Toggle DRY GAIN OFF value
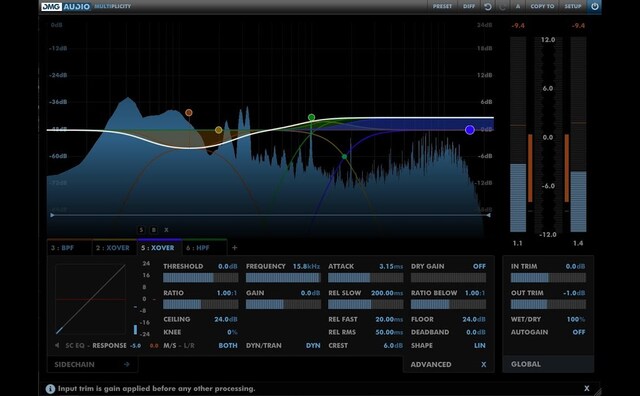 click(479, 266)
